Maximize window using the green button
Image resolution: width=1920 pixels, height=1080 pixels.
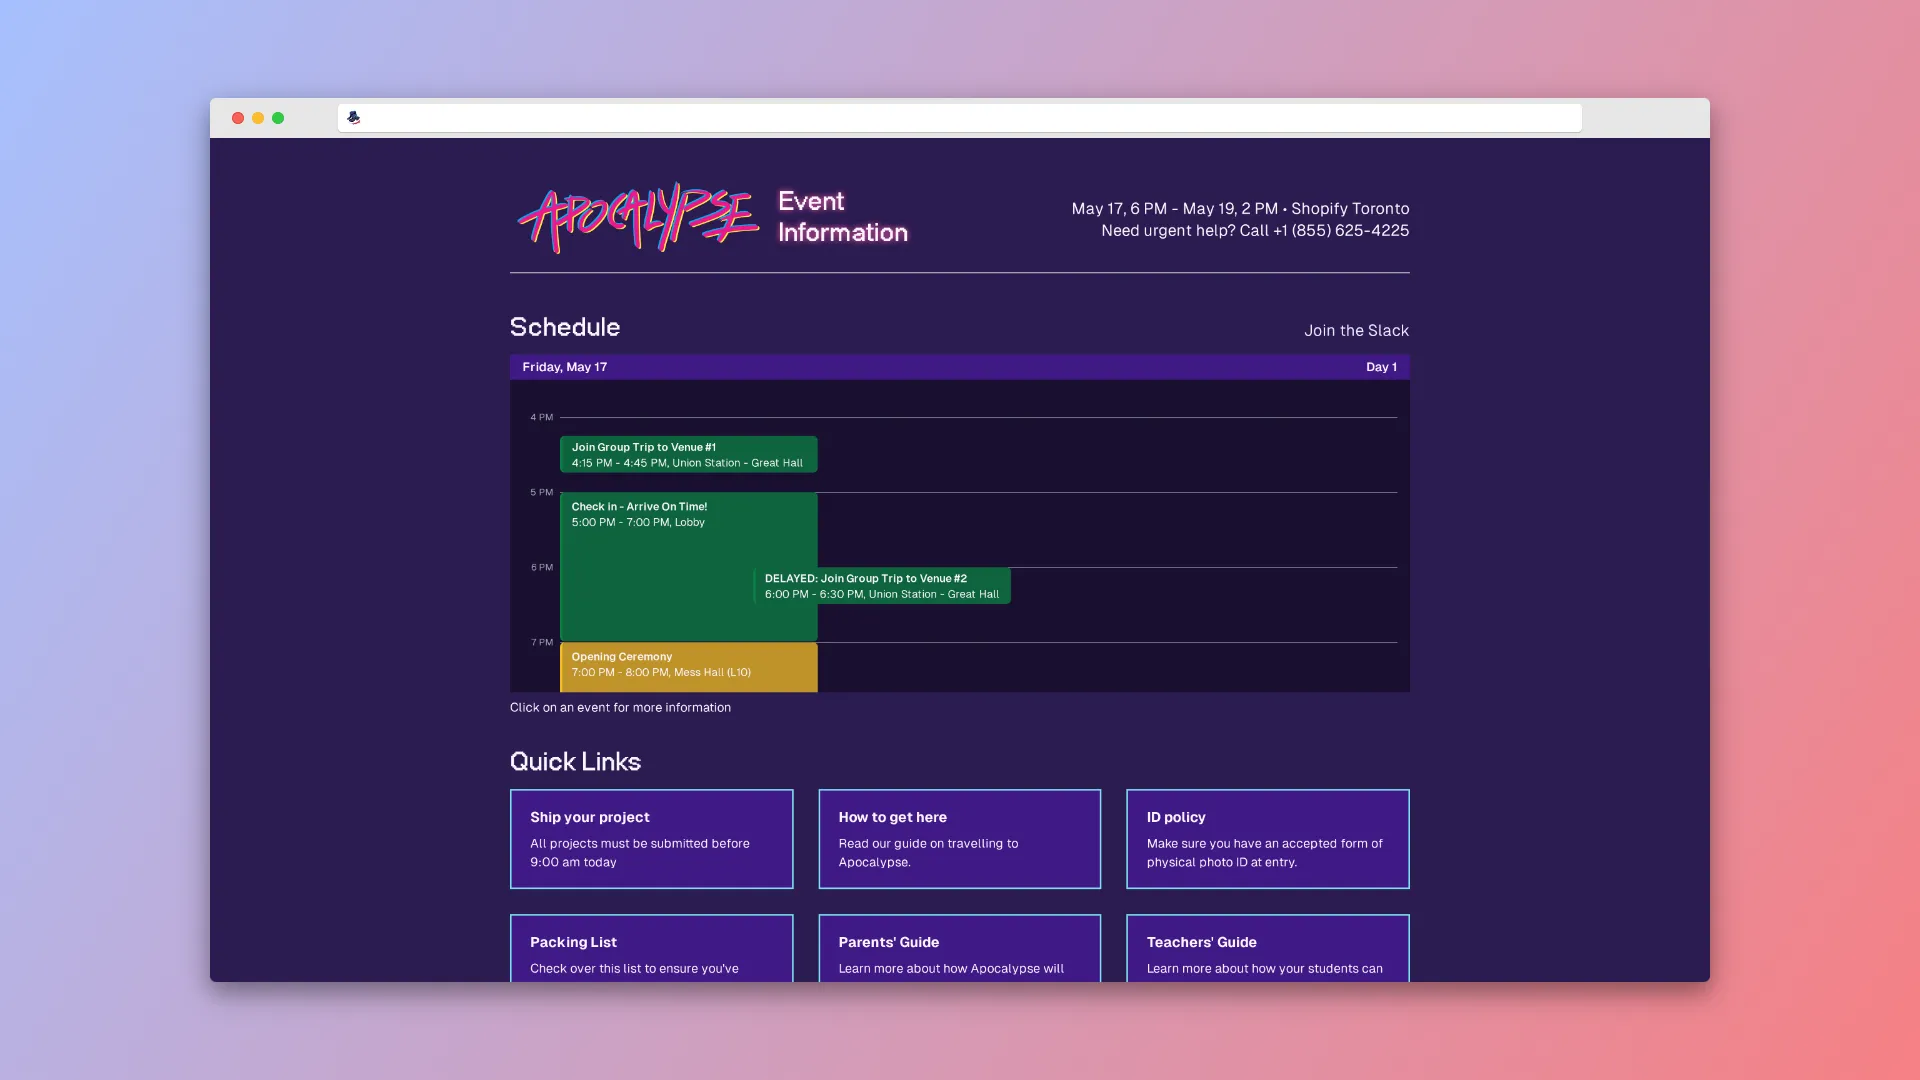[278, 118]
